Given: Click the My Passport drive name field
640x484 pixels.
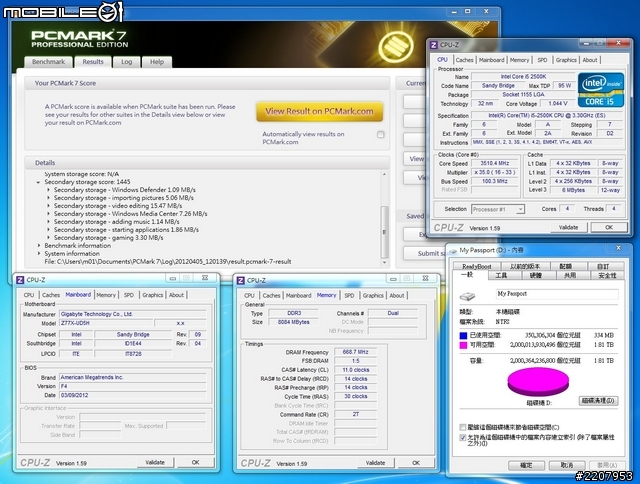Looking at the screenshot, I should pyautogui.click(x=557, y=294).
